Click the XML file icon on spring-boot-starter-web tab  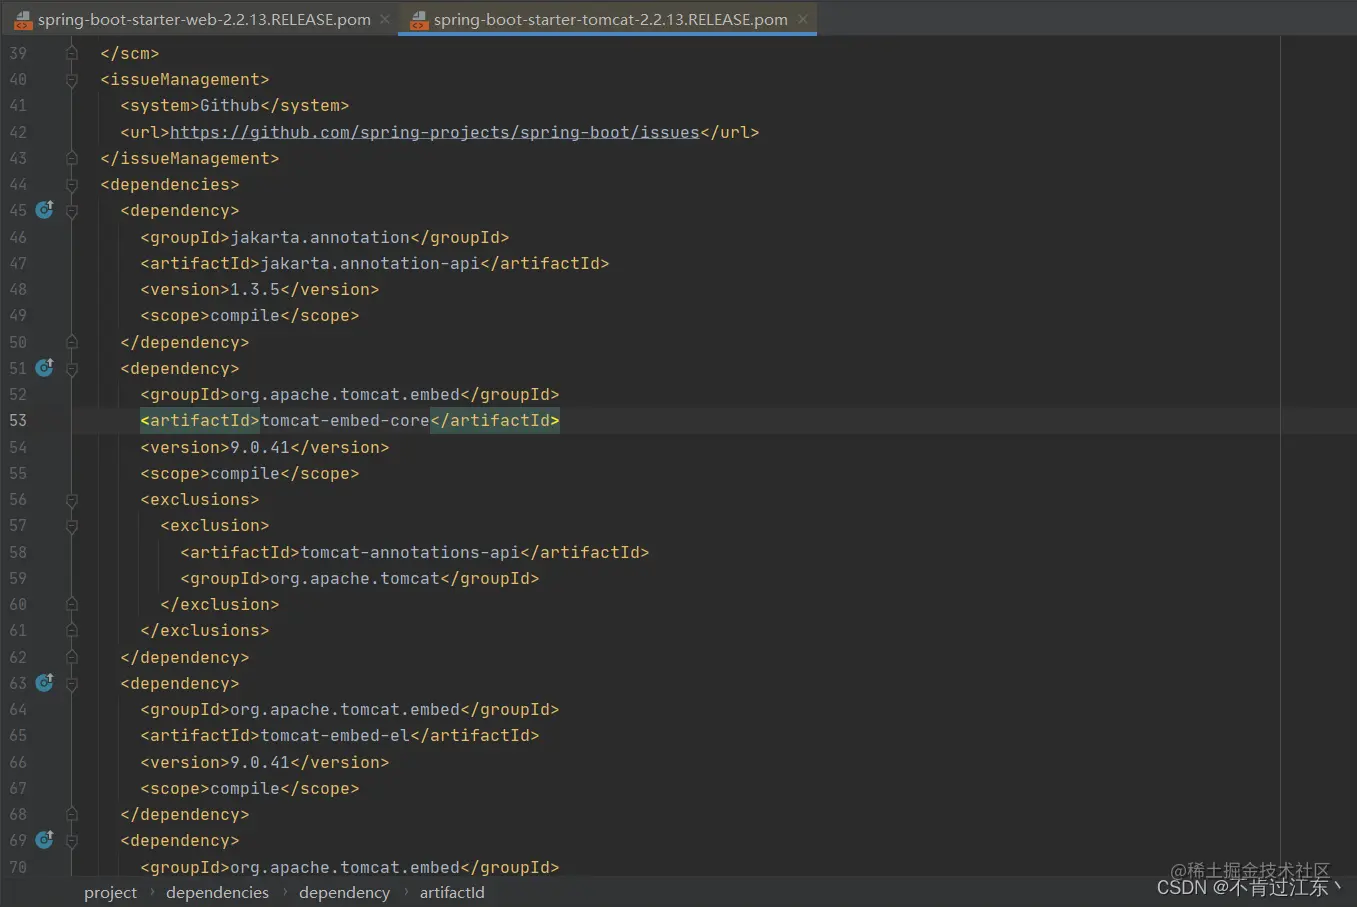click(22, 19)
